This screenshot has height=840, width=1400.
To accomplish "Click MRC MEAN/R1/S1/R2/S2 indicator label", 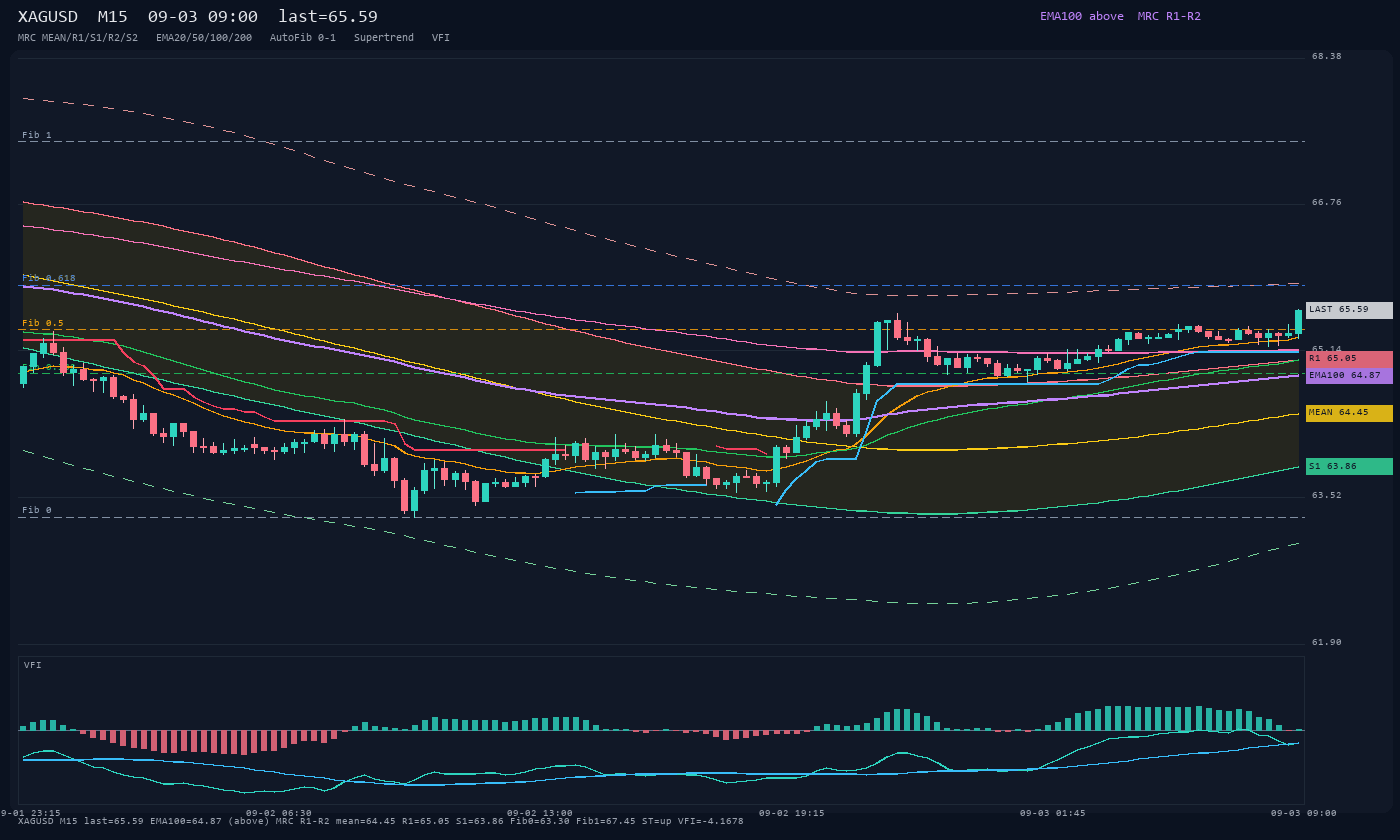I will coord(78,38).
